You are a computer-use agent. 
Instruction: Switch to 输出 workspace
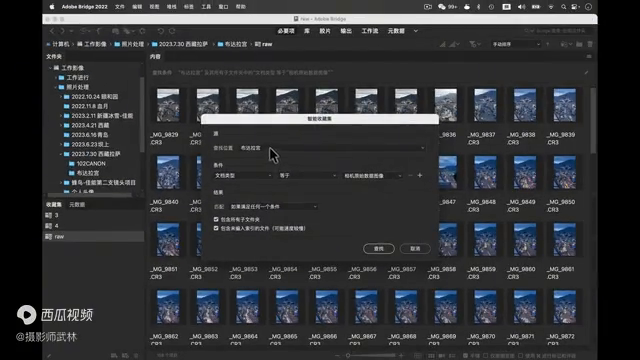tap(346, 31)
